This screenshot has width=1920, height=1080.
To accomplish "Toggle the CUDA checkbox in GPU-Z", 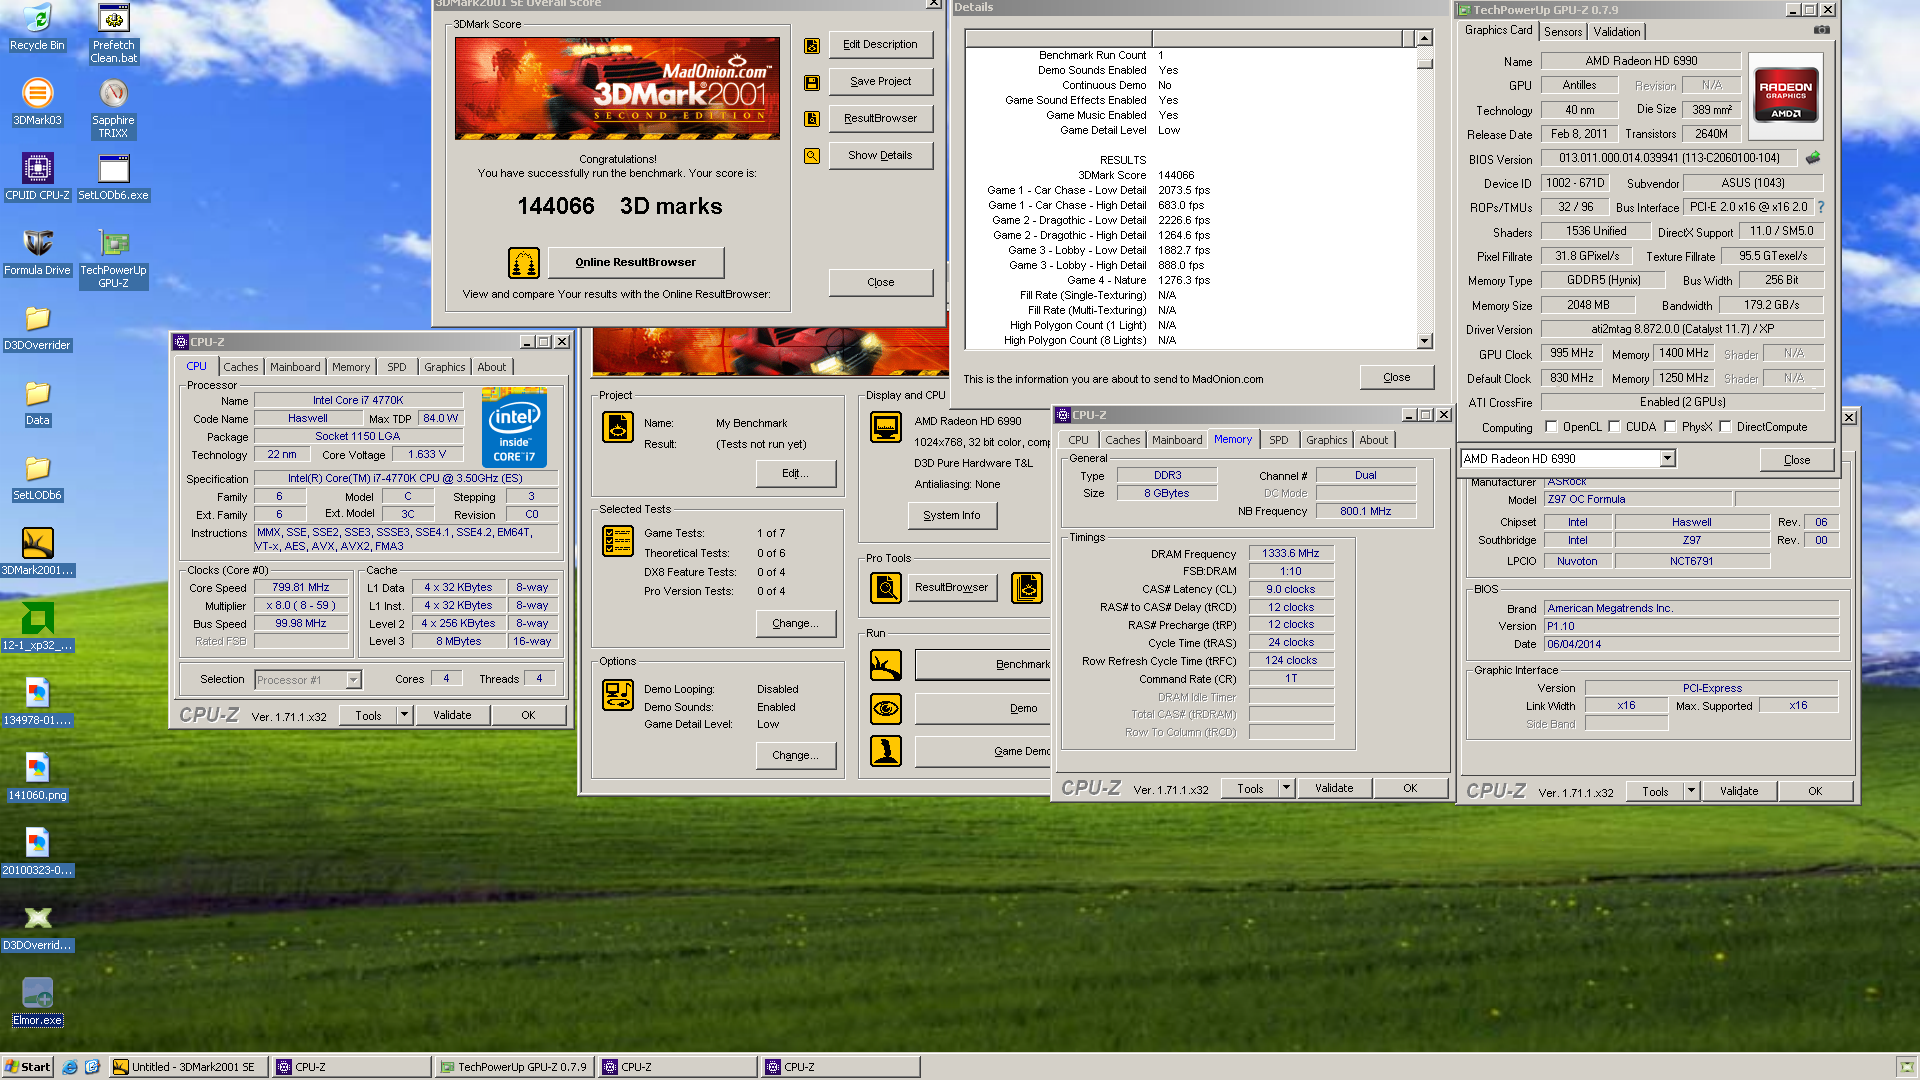I will pos(1614,427).
